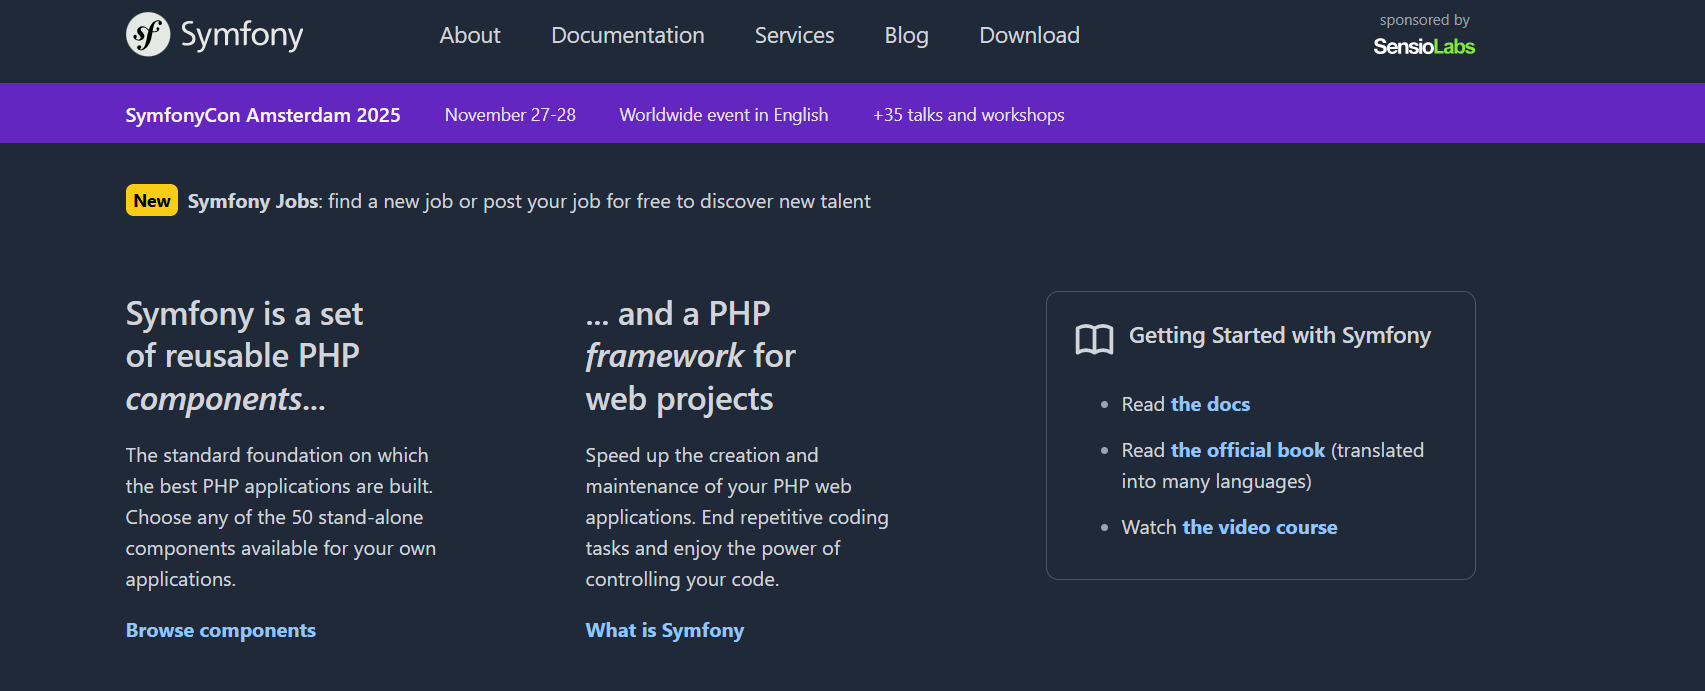The image size is (1705, 691).
Task: Click the yellow New badge
Action: 152,201
